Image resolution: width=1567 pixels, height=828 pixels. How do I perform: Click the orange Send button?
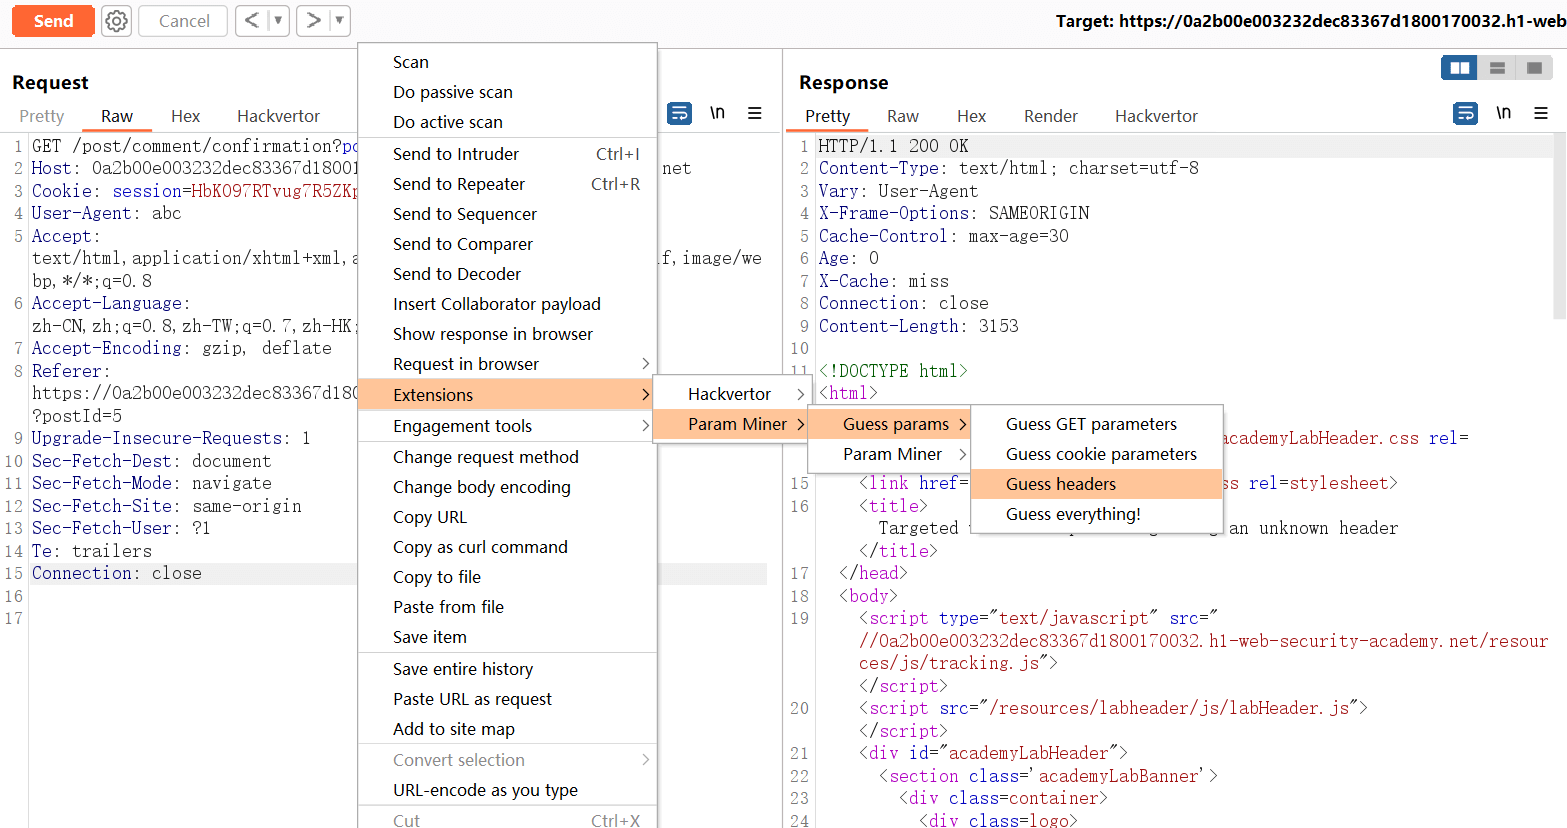coord(53,21)
